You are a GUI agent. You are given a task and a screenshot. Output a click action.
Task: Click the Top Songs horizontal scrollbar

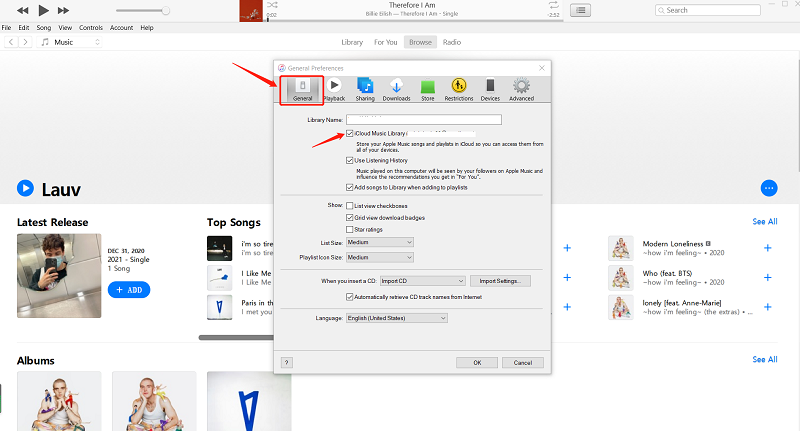[x=236, y=337]
